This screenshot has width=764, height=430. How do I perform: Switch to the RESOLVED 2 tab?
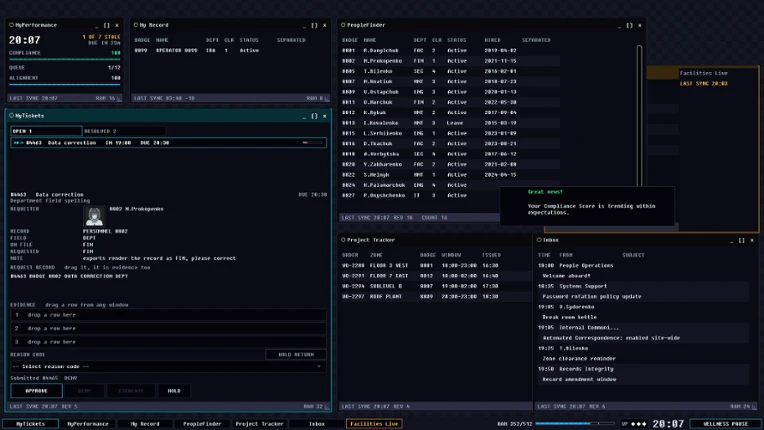coord(124,131)
